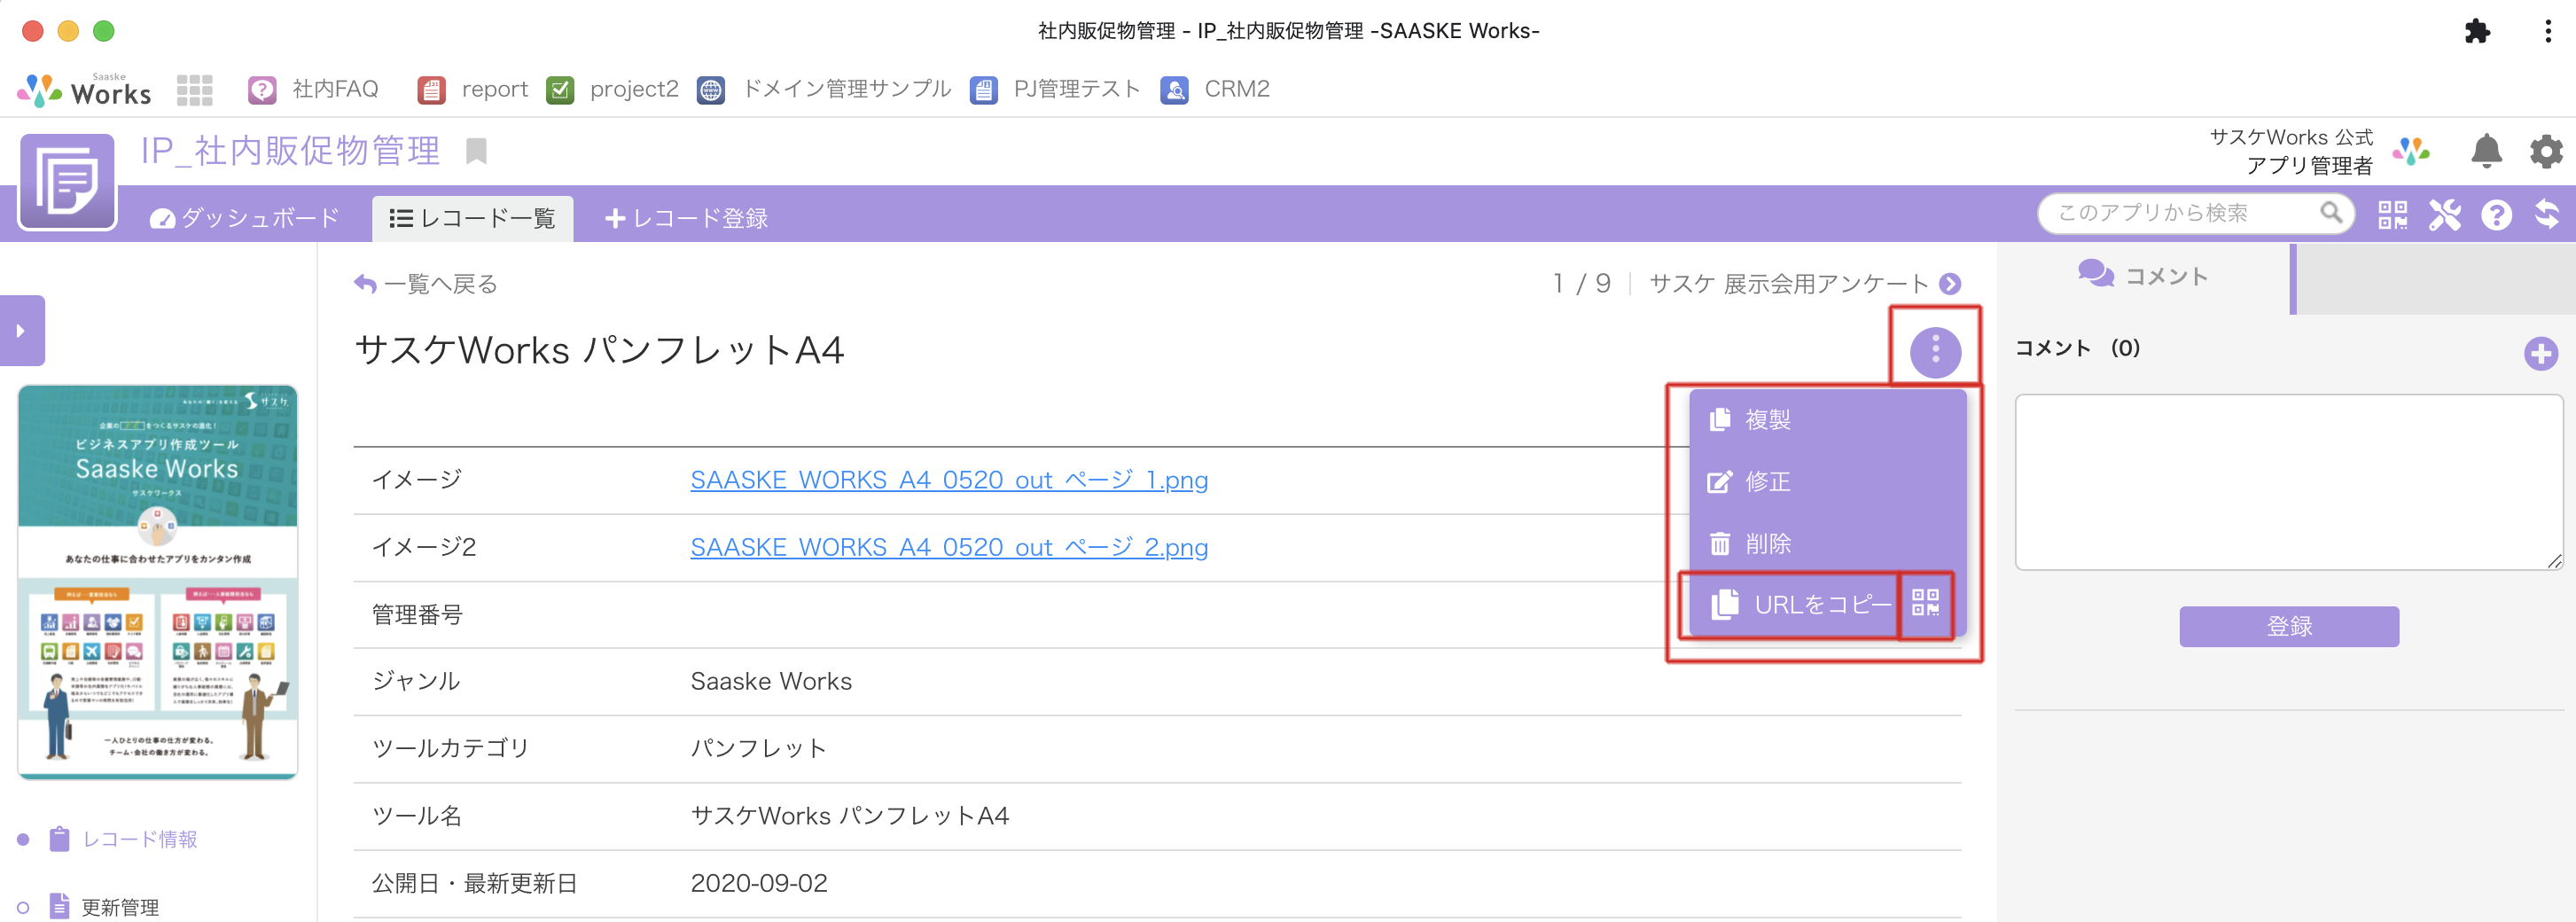Image resolution: width=2576 pixels, height=922 pixels.
Task: Click the next record arrow circle icon
Action: 1950,284
